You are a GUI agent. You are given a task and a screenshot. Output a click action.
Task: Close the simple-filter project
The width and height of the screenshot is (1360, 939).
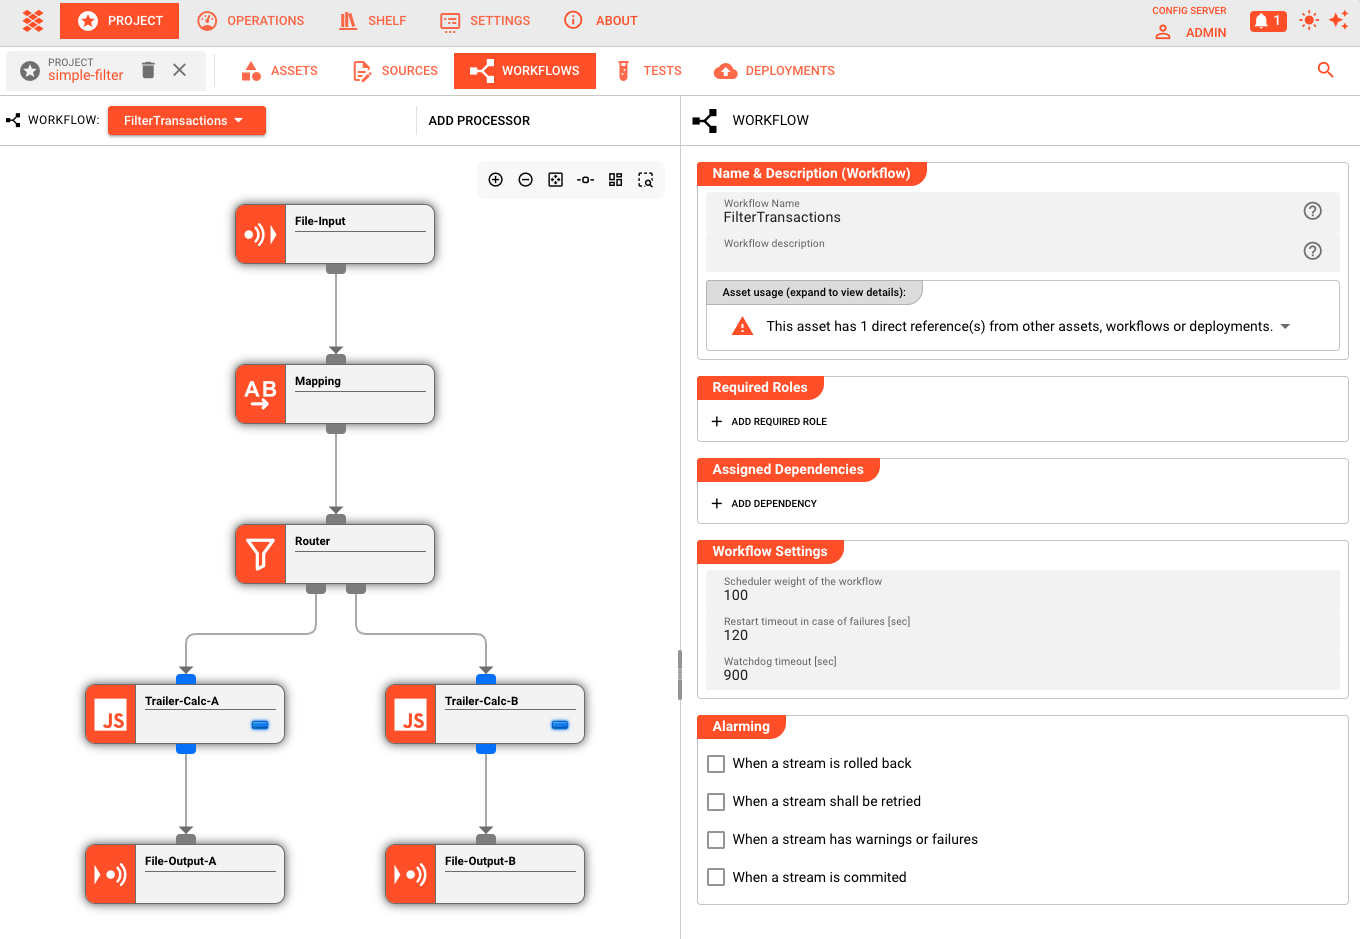click(179, 70)
